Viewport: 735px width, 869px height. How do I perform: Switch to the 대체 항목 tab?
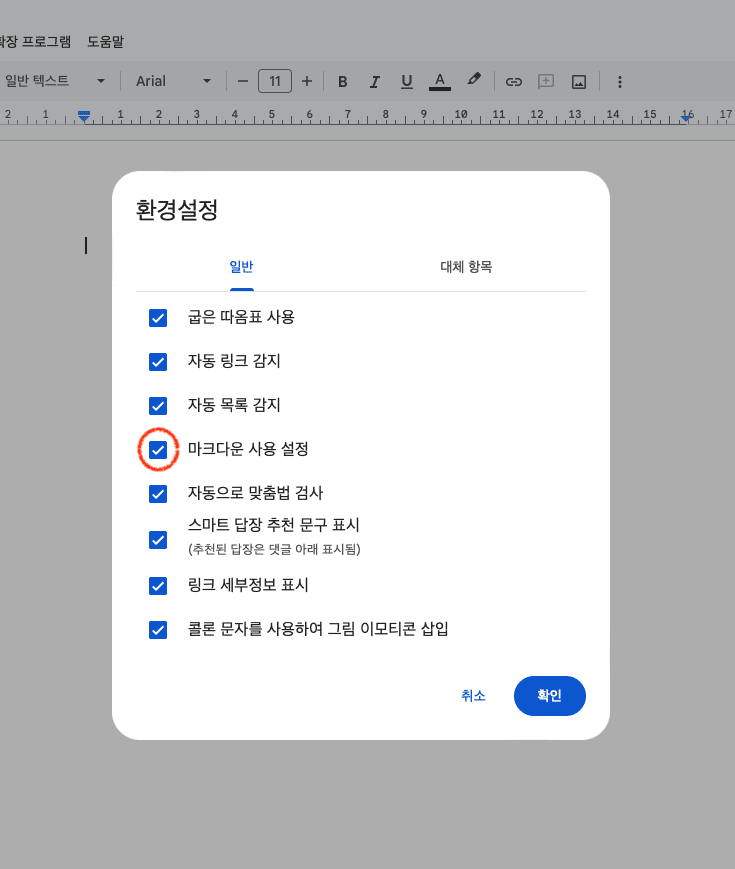(466, 267)
